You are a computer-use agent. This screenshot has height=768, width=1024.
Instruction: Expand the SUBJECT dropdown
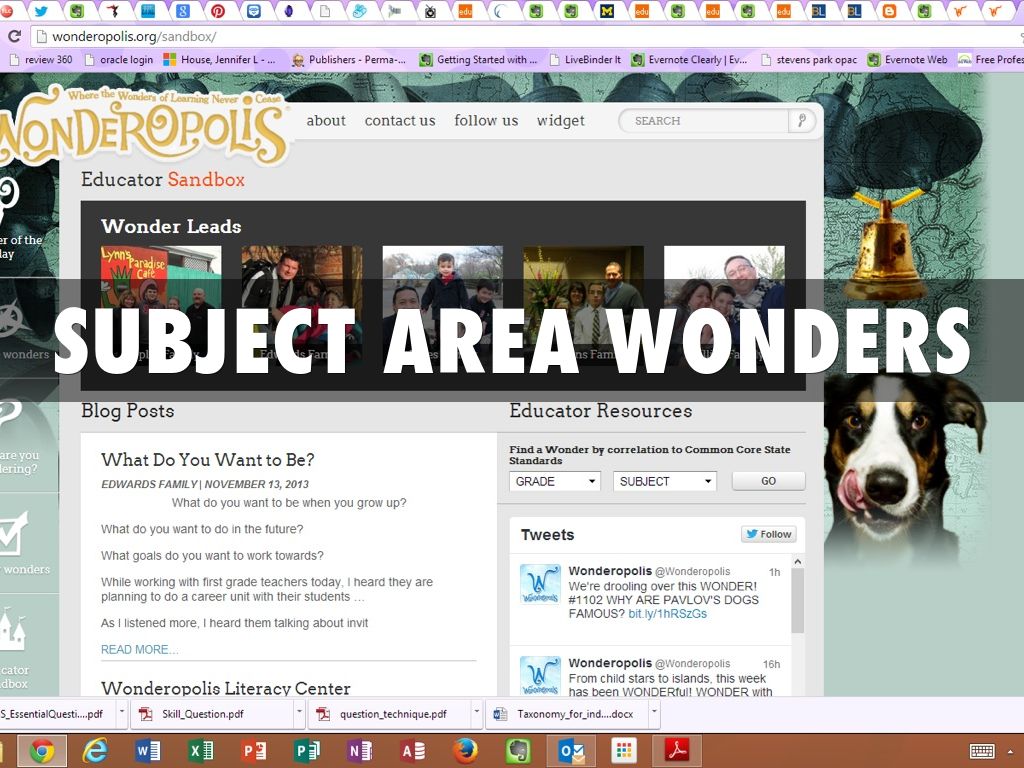(x=665, y=481)
